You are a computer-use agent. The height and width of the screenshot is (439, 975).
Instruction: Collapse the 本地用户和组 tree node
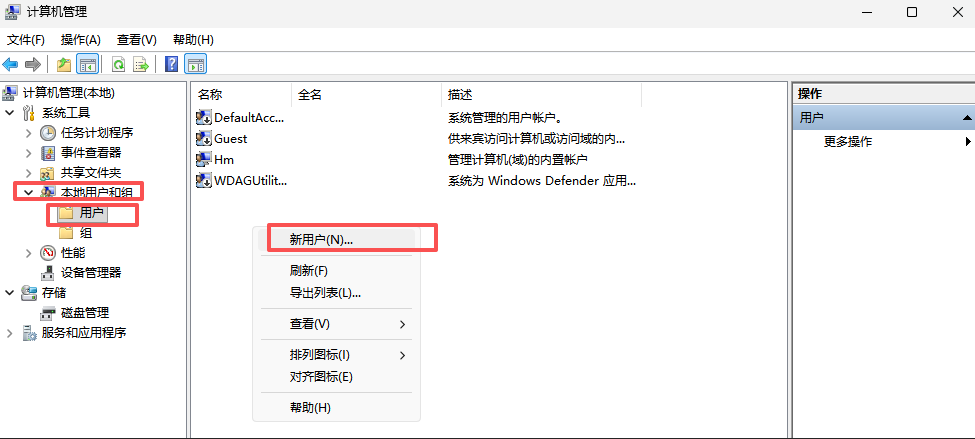click(x=28, y=192)
